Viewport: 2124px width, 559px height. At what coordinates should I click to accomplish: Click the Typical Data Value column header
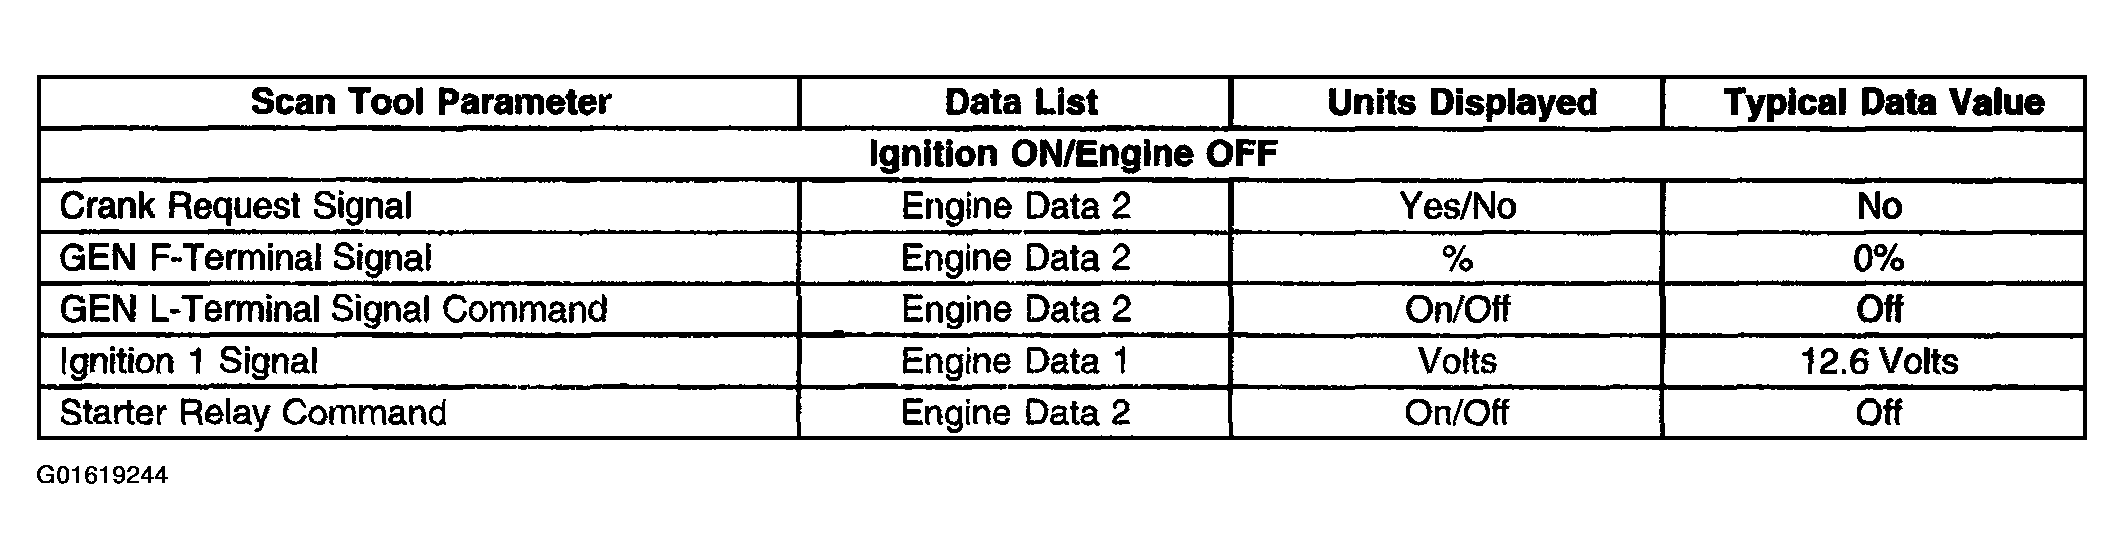click(1883, 102)
